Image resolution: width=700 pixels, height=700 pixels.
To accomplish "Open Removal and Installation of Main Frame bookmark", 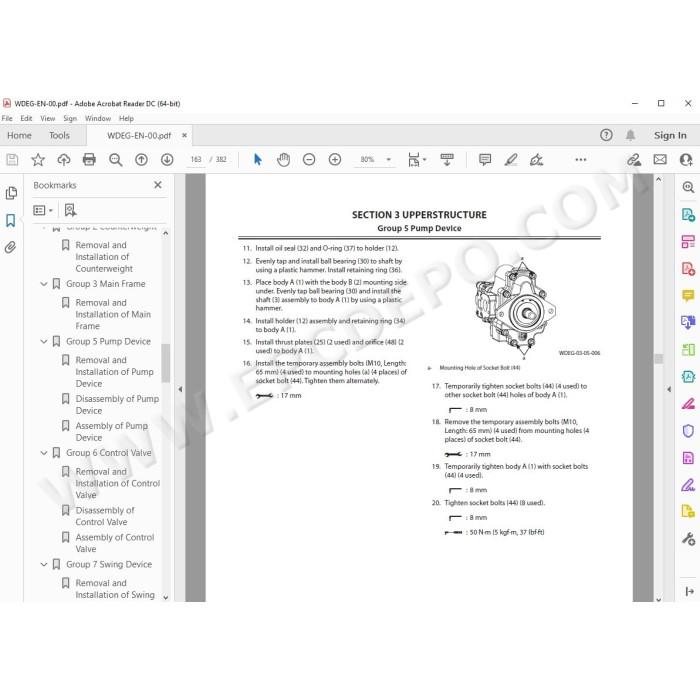I will [x=113, y=314].
